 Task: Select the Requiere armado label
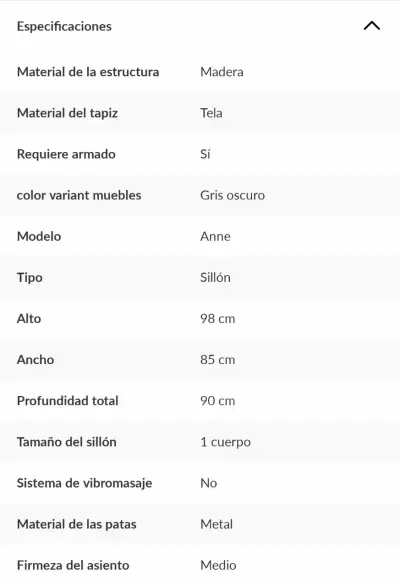pos(66,154)
